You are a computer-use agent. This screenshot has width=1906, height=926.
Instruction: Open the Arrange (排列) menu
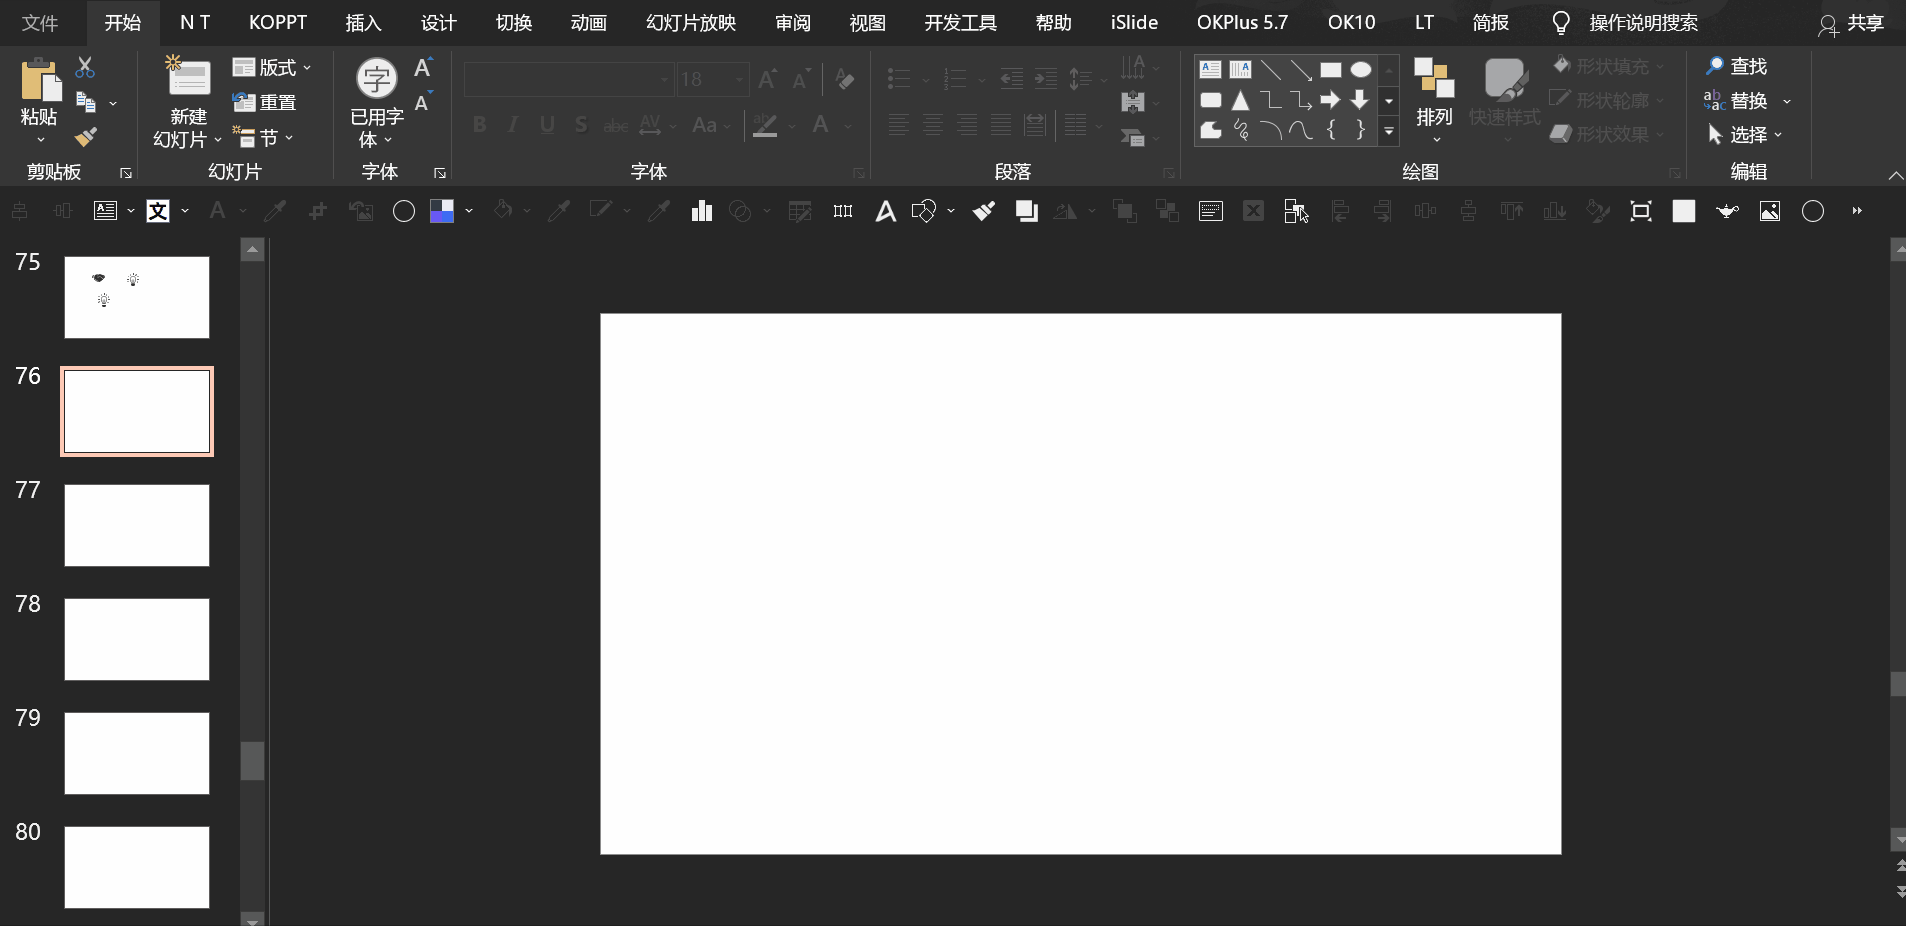(1434, 100)
